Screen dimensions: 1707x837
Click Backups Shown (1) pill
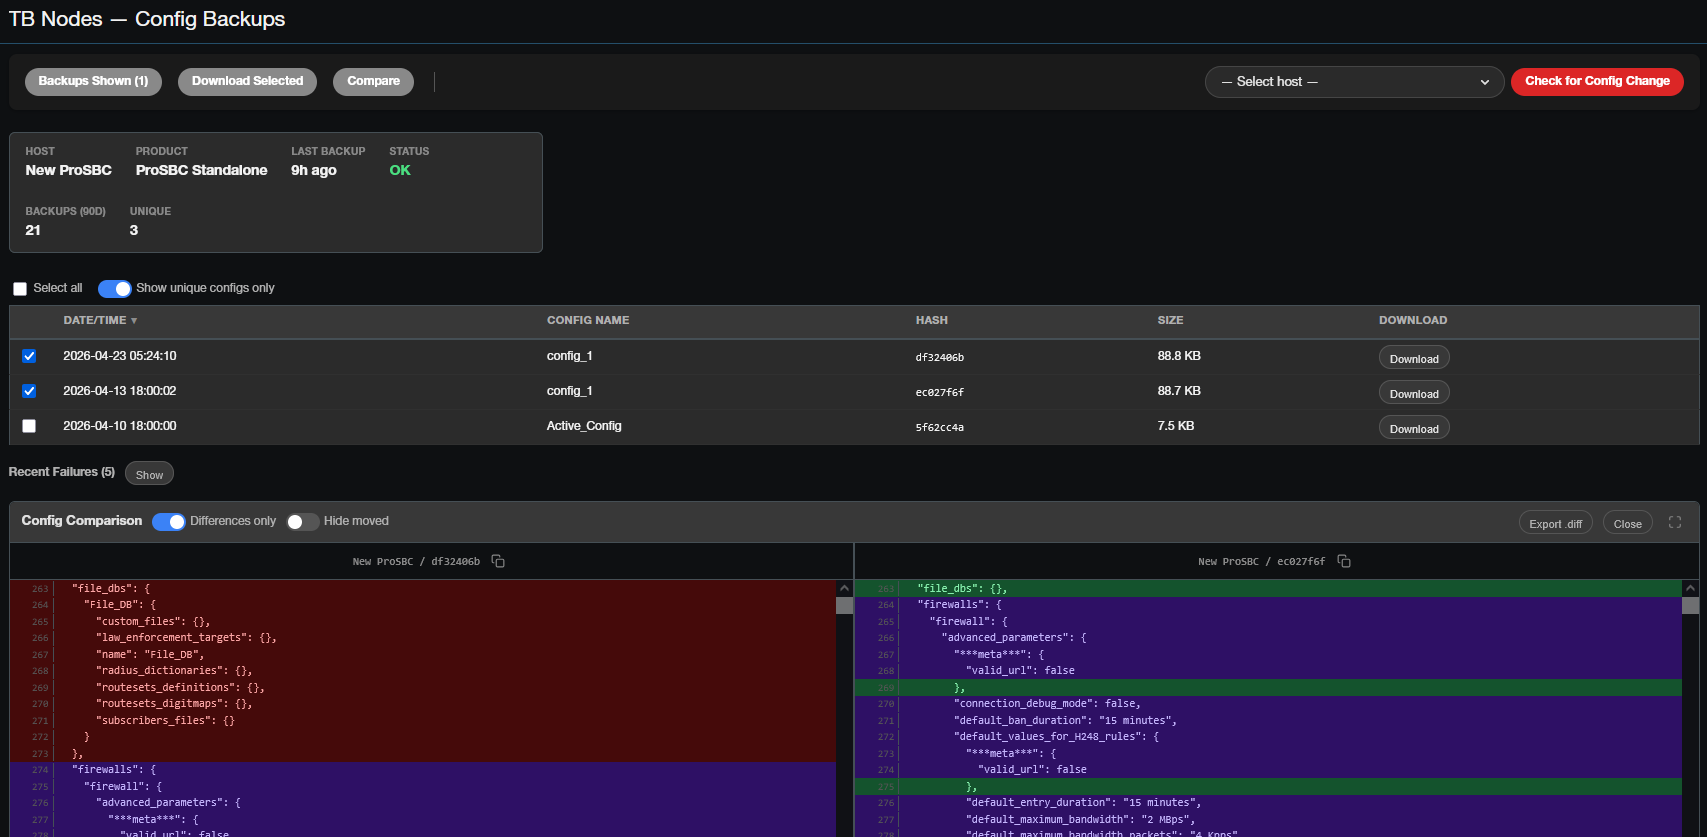click(x=93, y=81)
